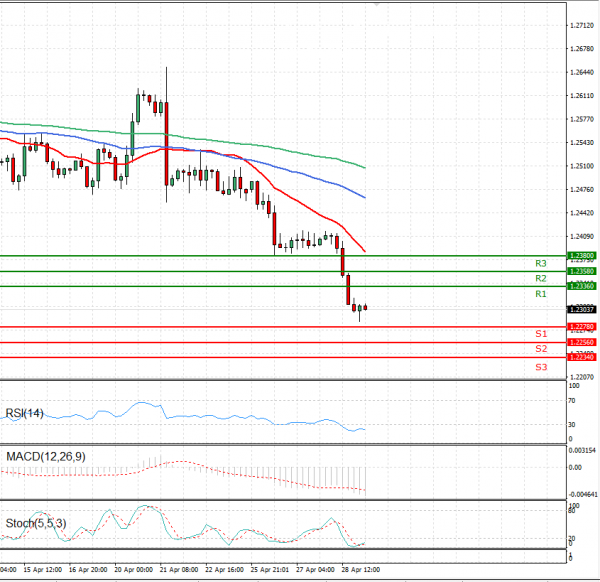Click the S1 support label
The width and height of the screenshot is (600, 582).
[x=540, y=333]
